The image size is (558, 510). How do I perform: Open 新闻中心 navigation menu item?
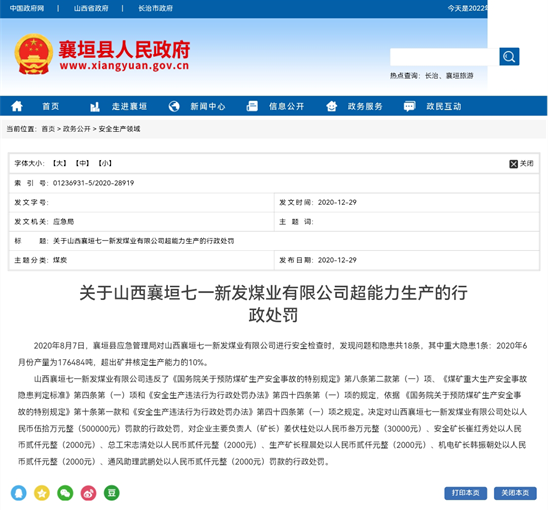[x=208, y=106]
